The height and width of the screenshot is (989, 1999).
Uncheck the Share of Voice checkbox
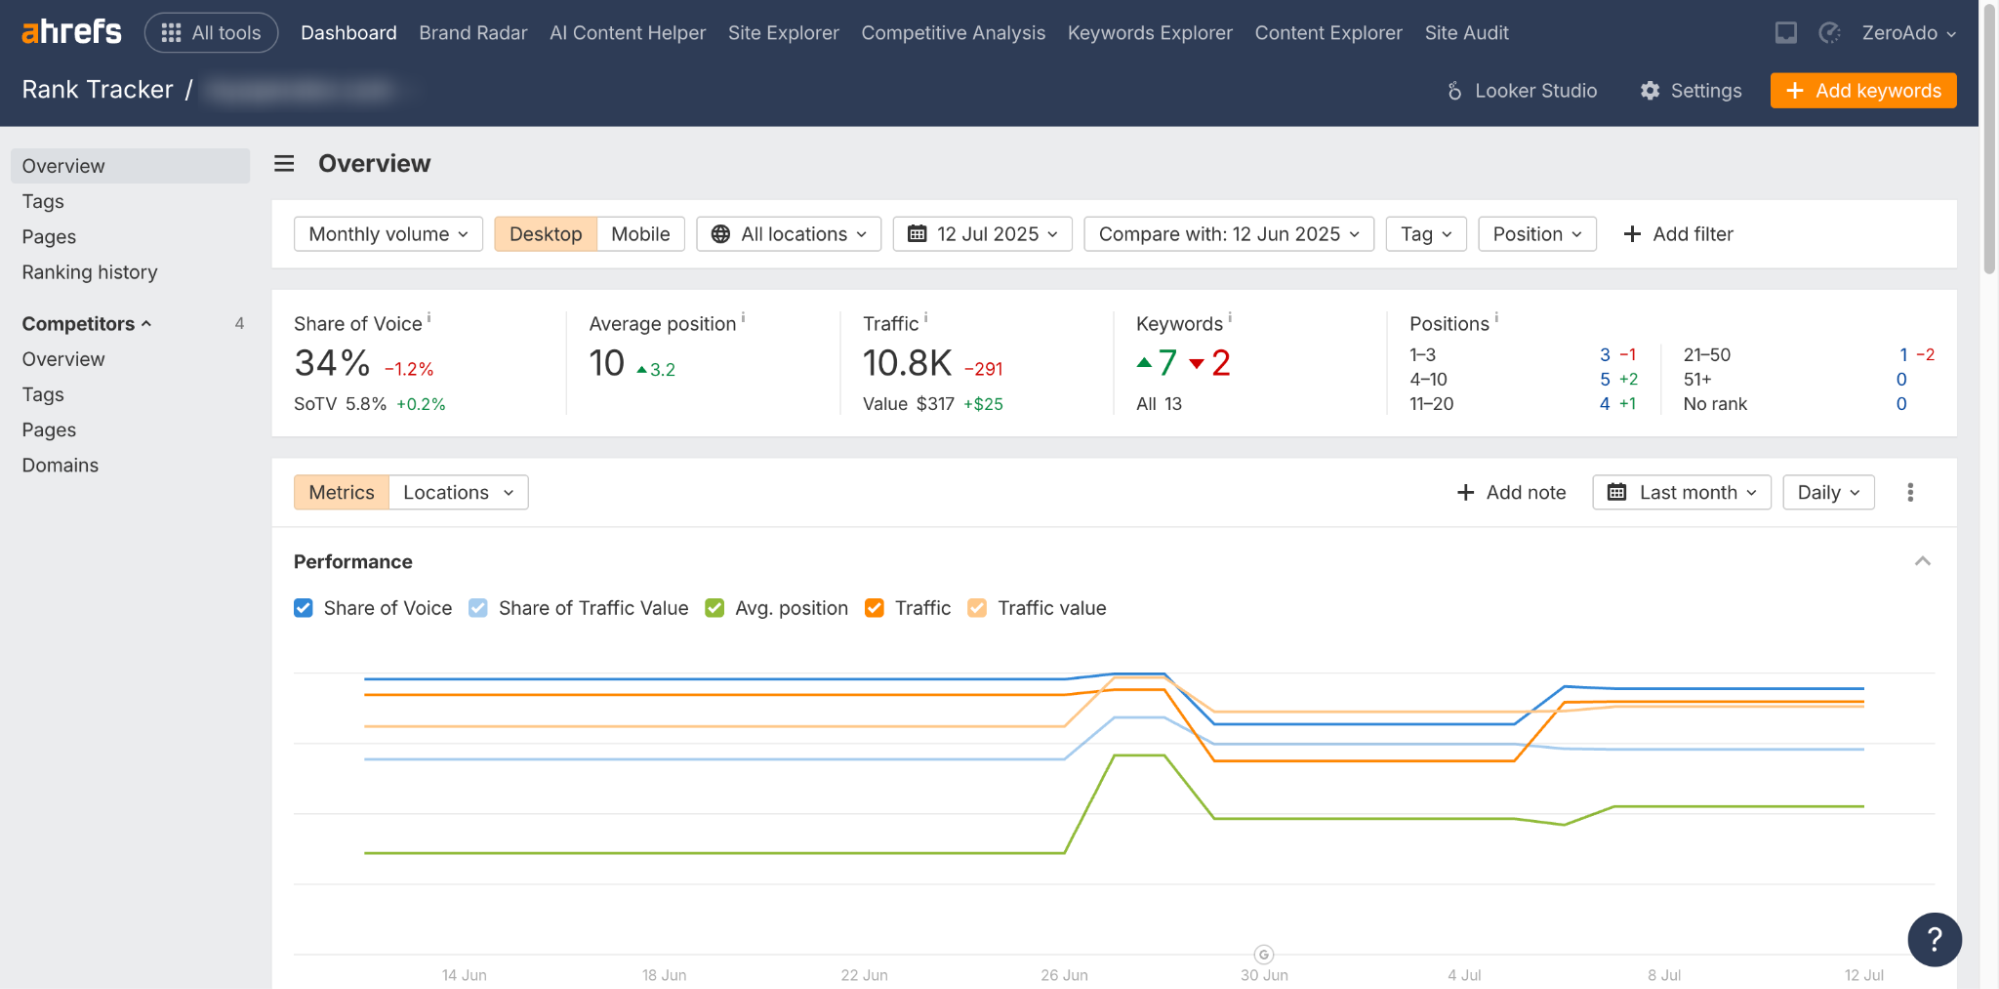point(303,608)
